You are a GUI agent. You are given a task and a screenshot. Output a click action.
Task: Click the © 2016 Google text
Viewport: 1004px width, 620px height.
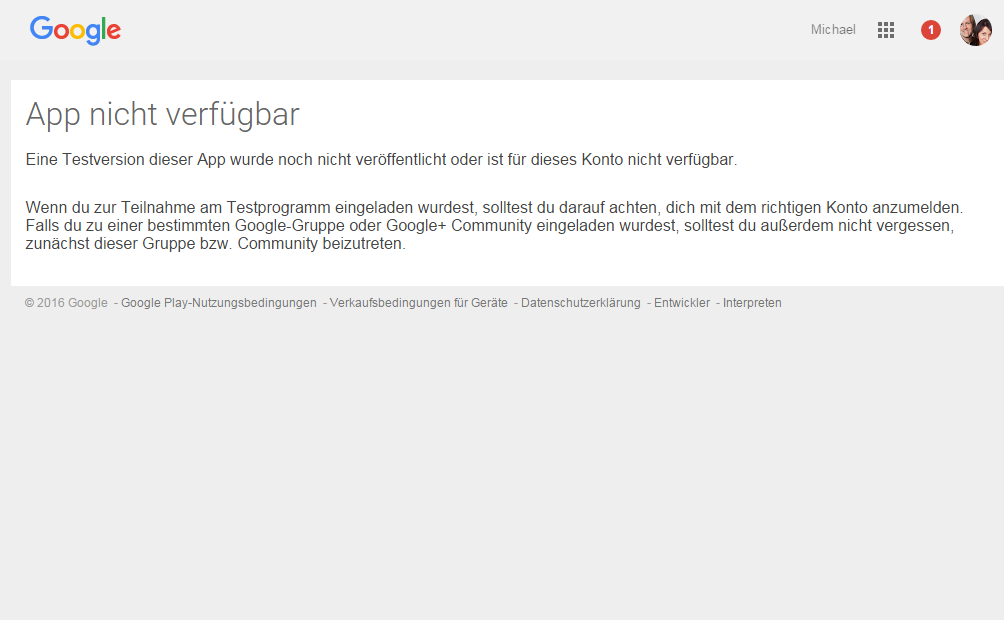[66, 303]
